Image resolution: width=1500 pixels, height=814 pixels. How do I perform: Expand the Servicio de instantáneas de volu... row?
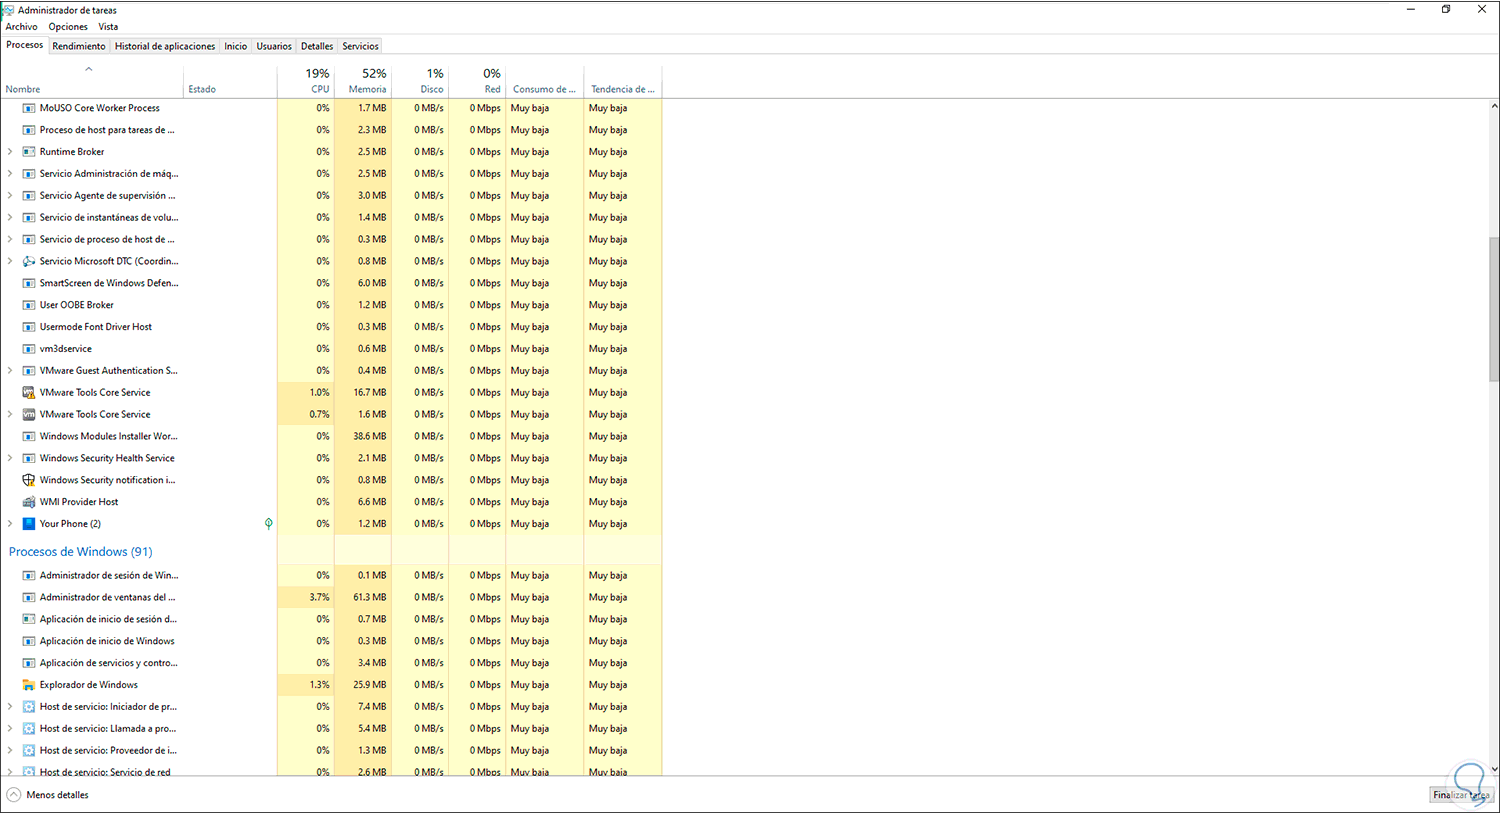pyautogui.click(x=10, y=218)
